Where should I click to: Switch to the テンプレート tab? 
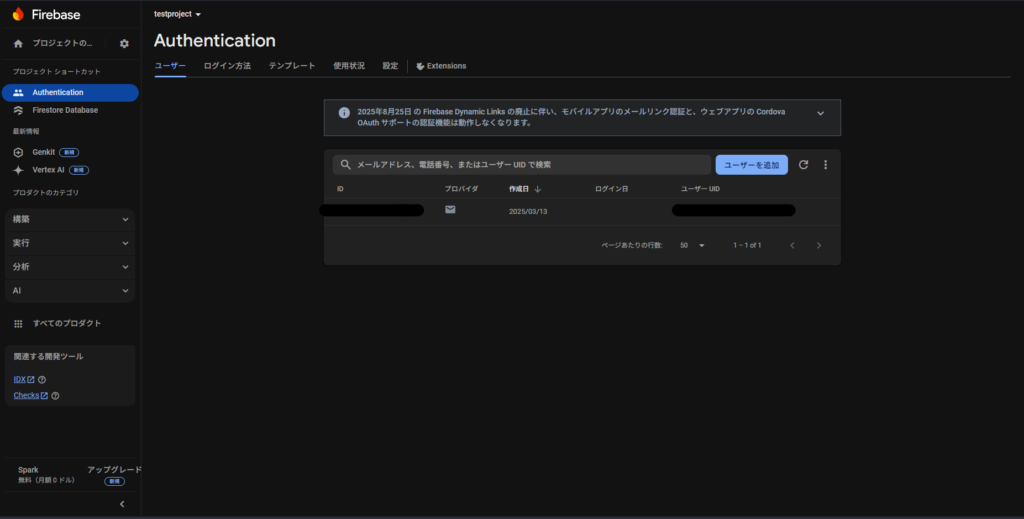pos(292,66)
